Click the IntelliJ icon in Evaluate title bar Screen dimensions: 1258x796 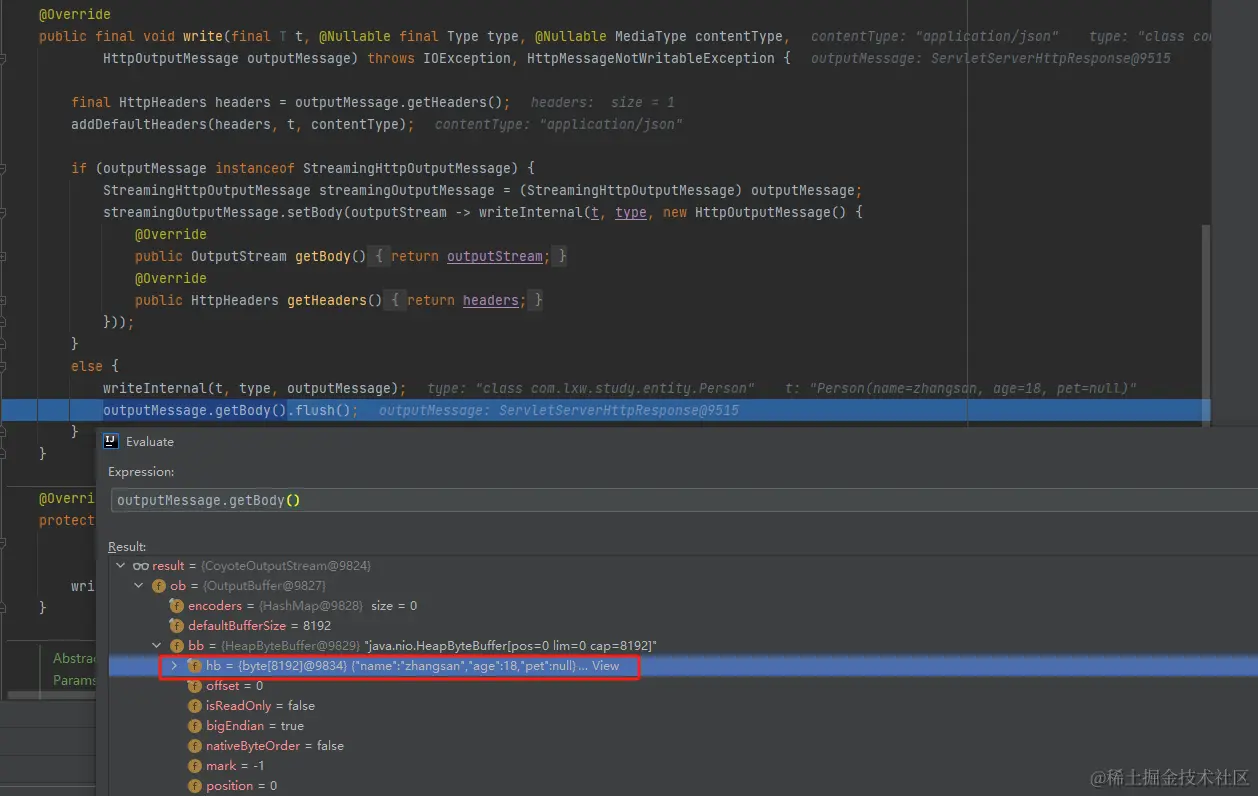coord(111,441)
